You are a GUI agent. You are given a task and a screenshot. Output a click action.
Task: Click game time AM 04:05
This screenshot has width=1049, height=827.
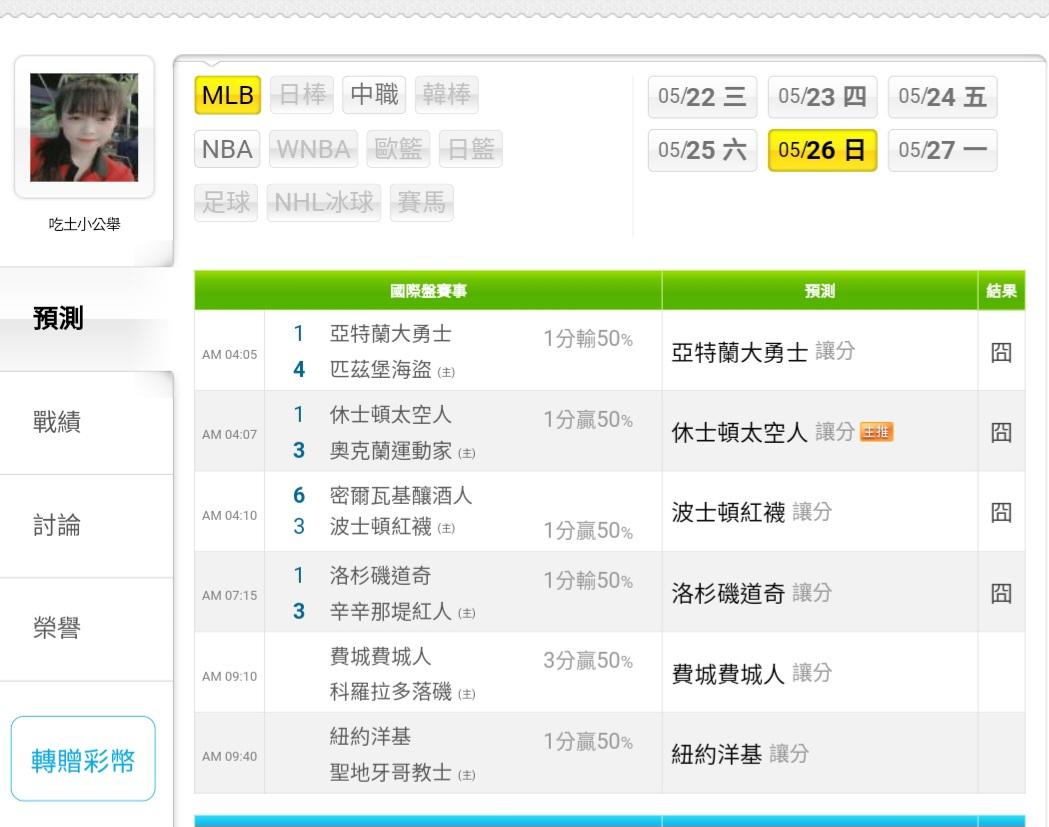229,355
